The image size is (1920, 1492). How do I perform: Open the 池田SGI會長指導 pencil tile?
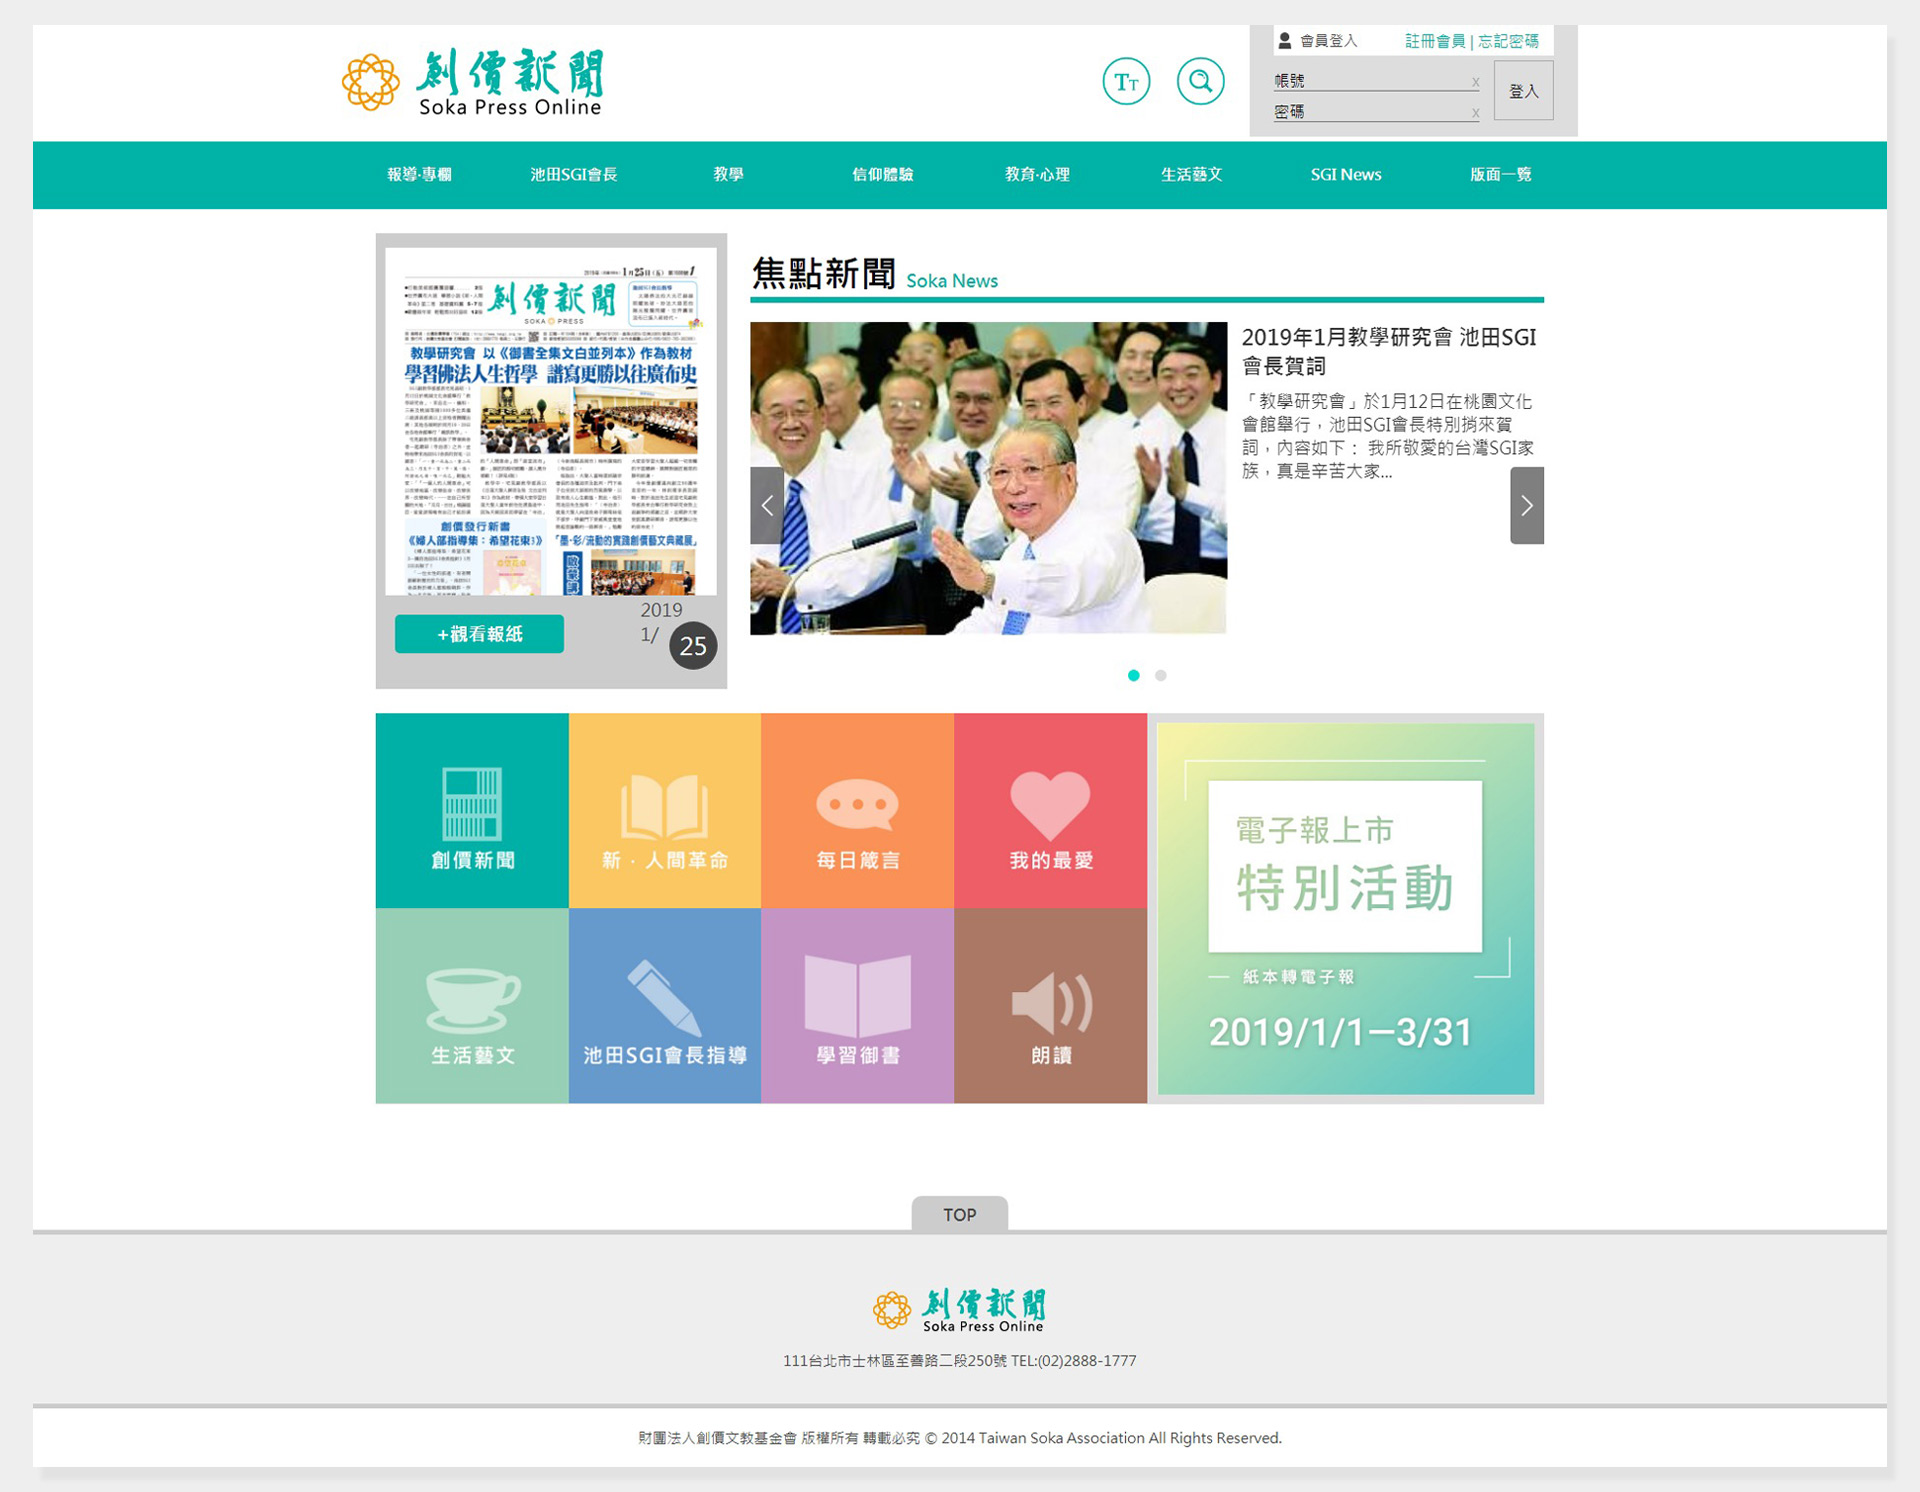coord(665,1006)
